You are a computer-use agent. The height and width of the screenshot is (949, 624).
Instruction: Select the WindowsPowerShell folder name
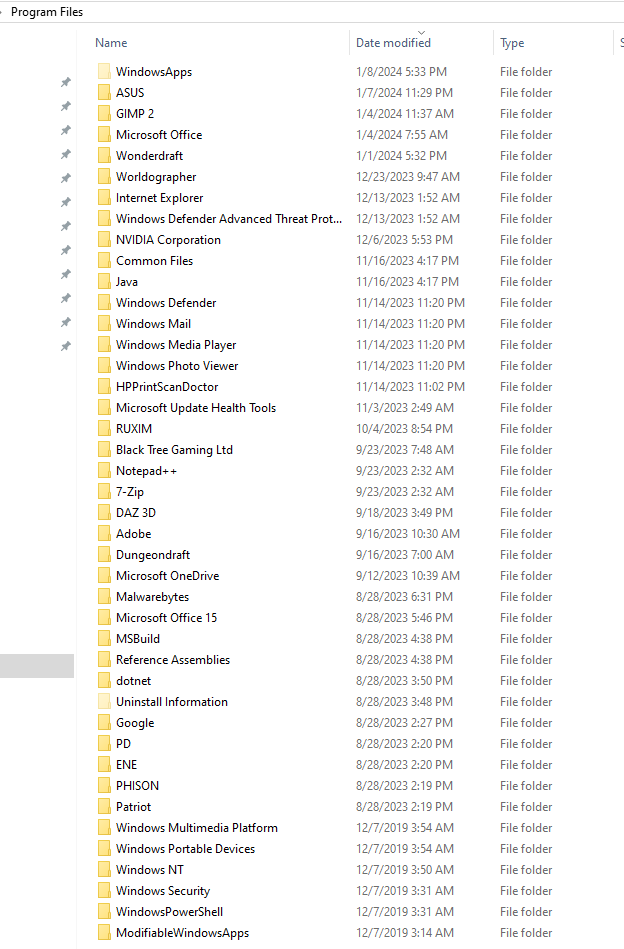tap(169, 911)
